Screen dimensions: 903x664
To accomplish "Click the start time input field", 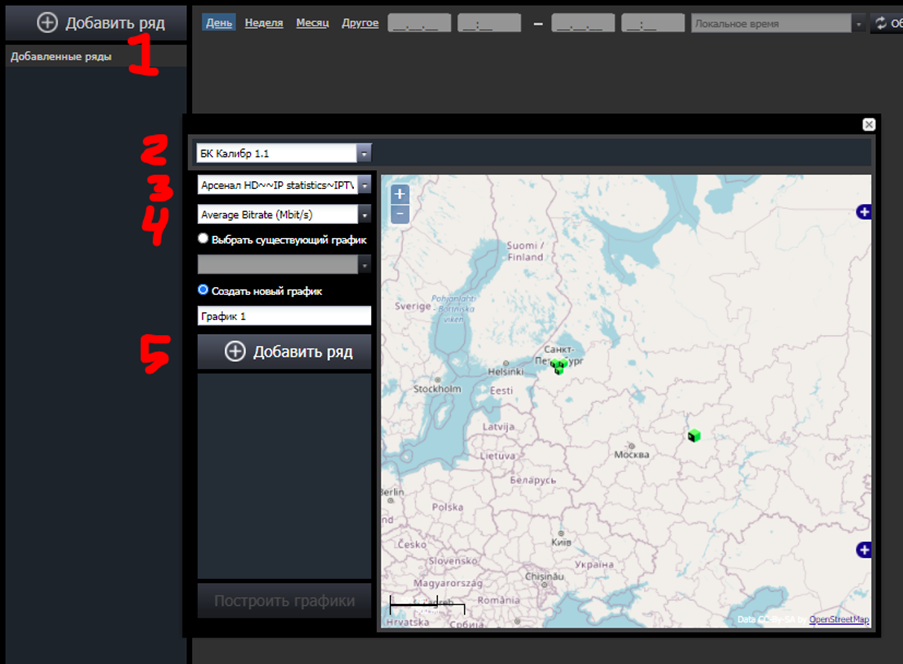I will pyautogui.click(x=489, y=23).
